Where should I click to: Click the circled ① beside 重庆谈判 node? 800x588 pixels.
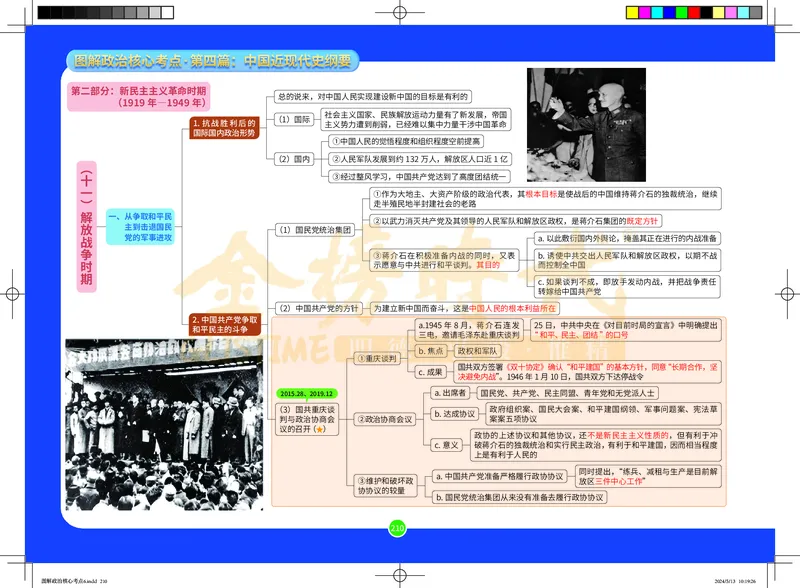click(361, 359)
